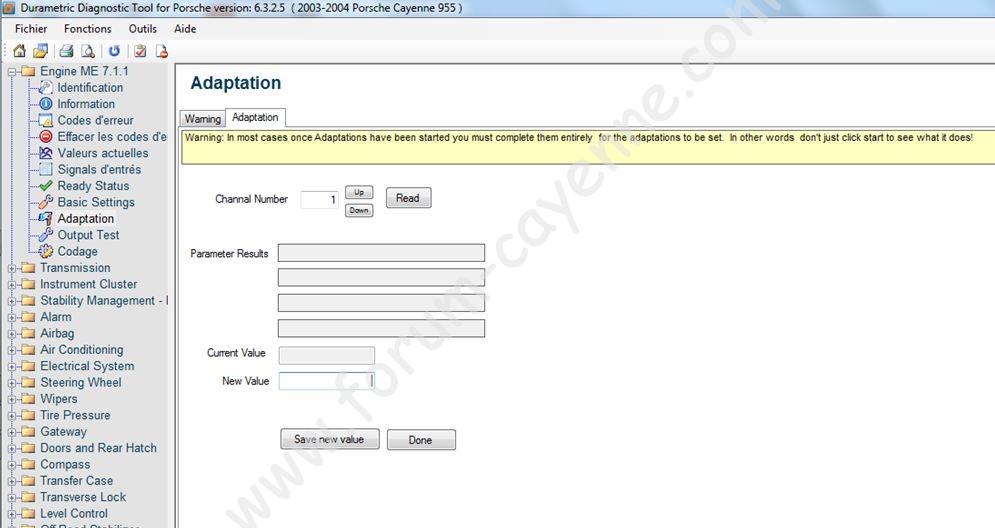Open the Fichier menu
The image size is (995, 528).
coord(31,29)
